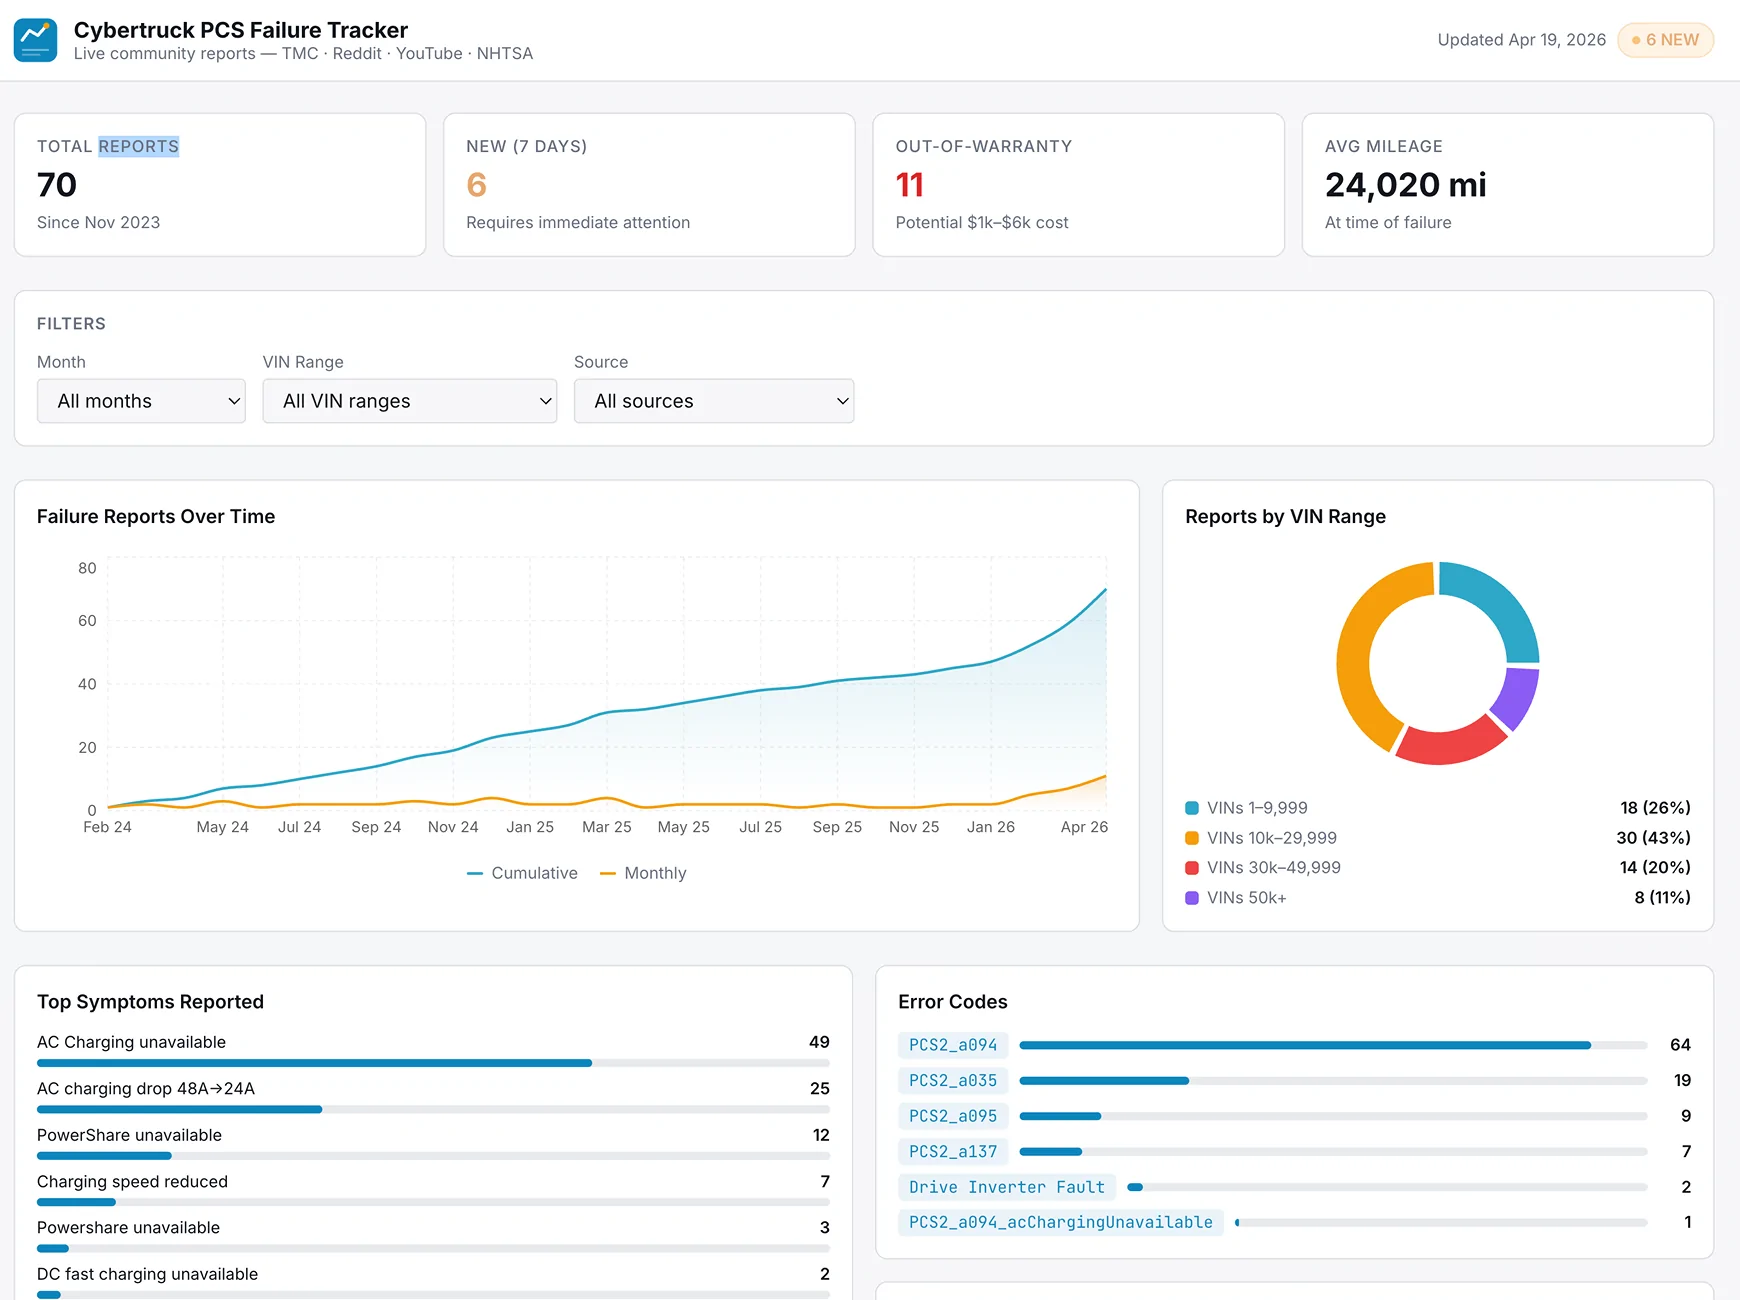Click the out-of-warranty value "11"

click(x=910, y=185)
